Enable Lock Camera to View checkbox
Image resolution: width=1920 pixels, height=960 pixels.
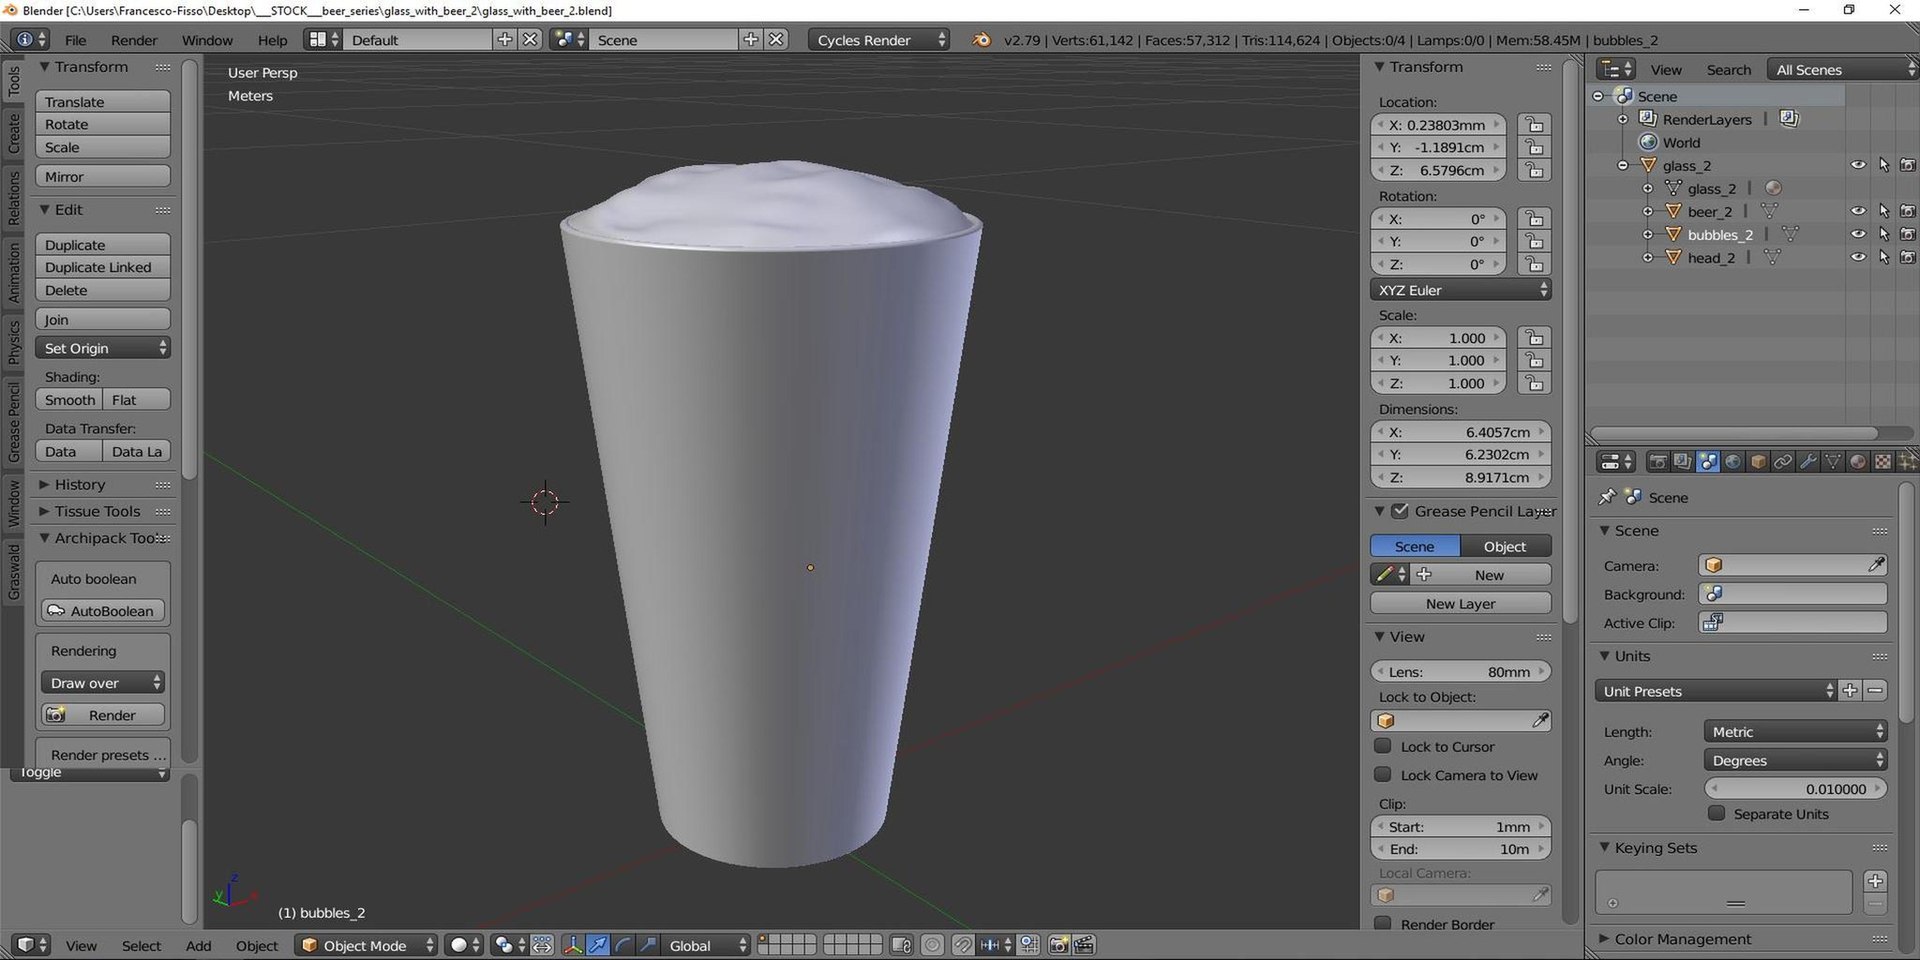(x=1383, y=775)
